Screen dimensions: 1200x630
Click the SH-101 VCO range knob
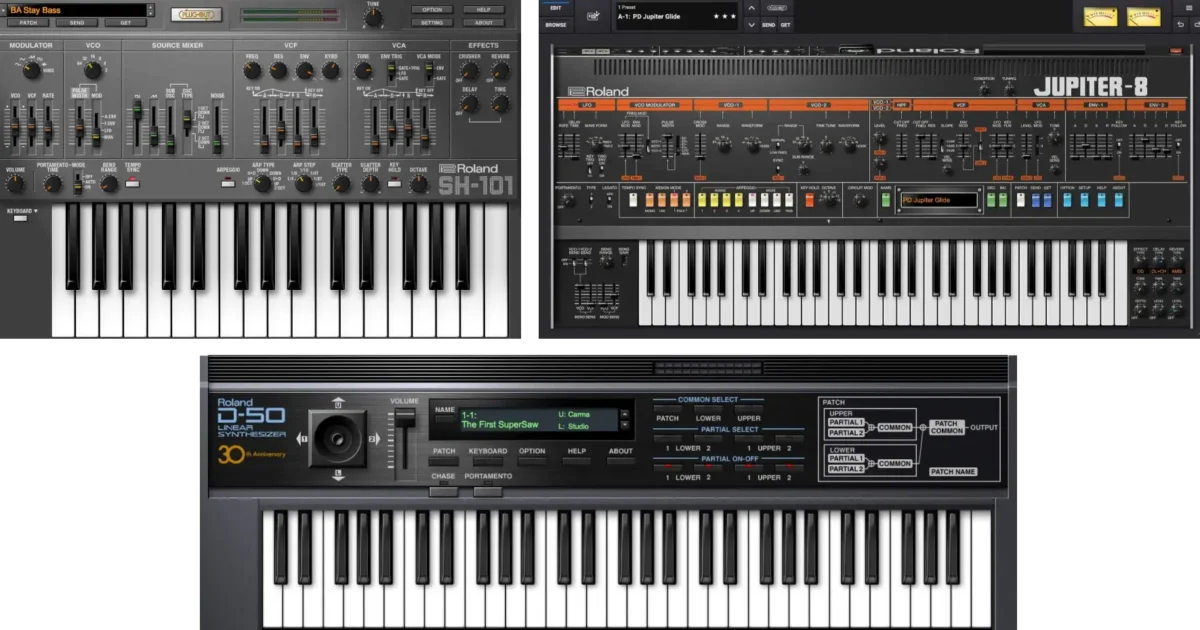pyautogui.click(x=93, y=70)
